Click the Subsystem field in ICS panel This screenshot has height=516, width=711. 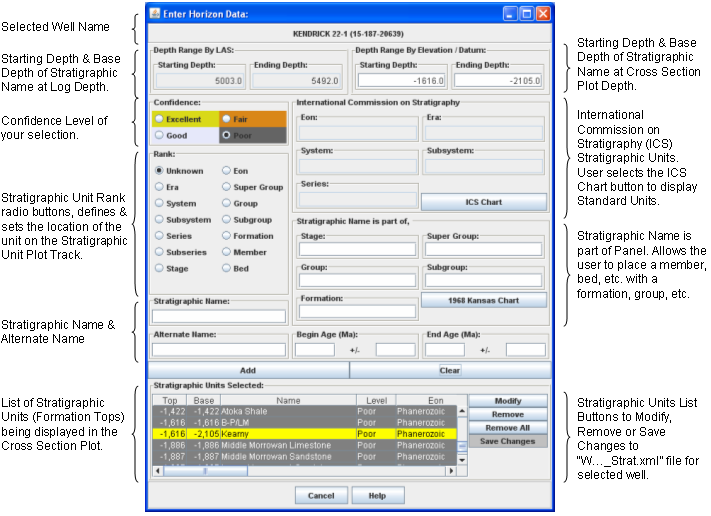(484, 166)
